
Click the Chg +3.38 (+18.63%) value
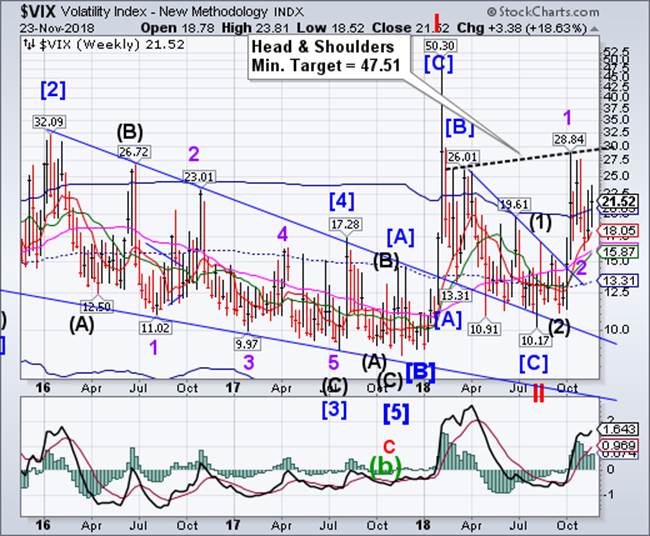[522, 28]
